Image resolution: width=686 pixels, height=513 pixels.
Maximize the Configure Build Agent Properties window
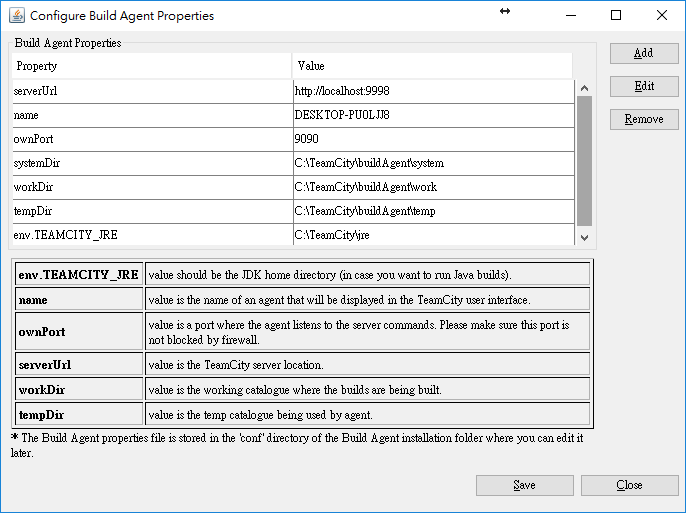coord(616,15)
